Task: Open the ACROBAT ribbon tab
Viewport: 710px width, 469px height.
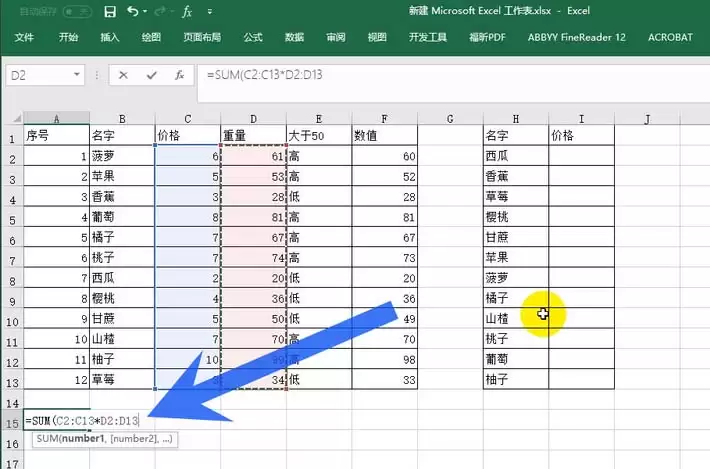Action: click(x=670, y=38)
